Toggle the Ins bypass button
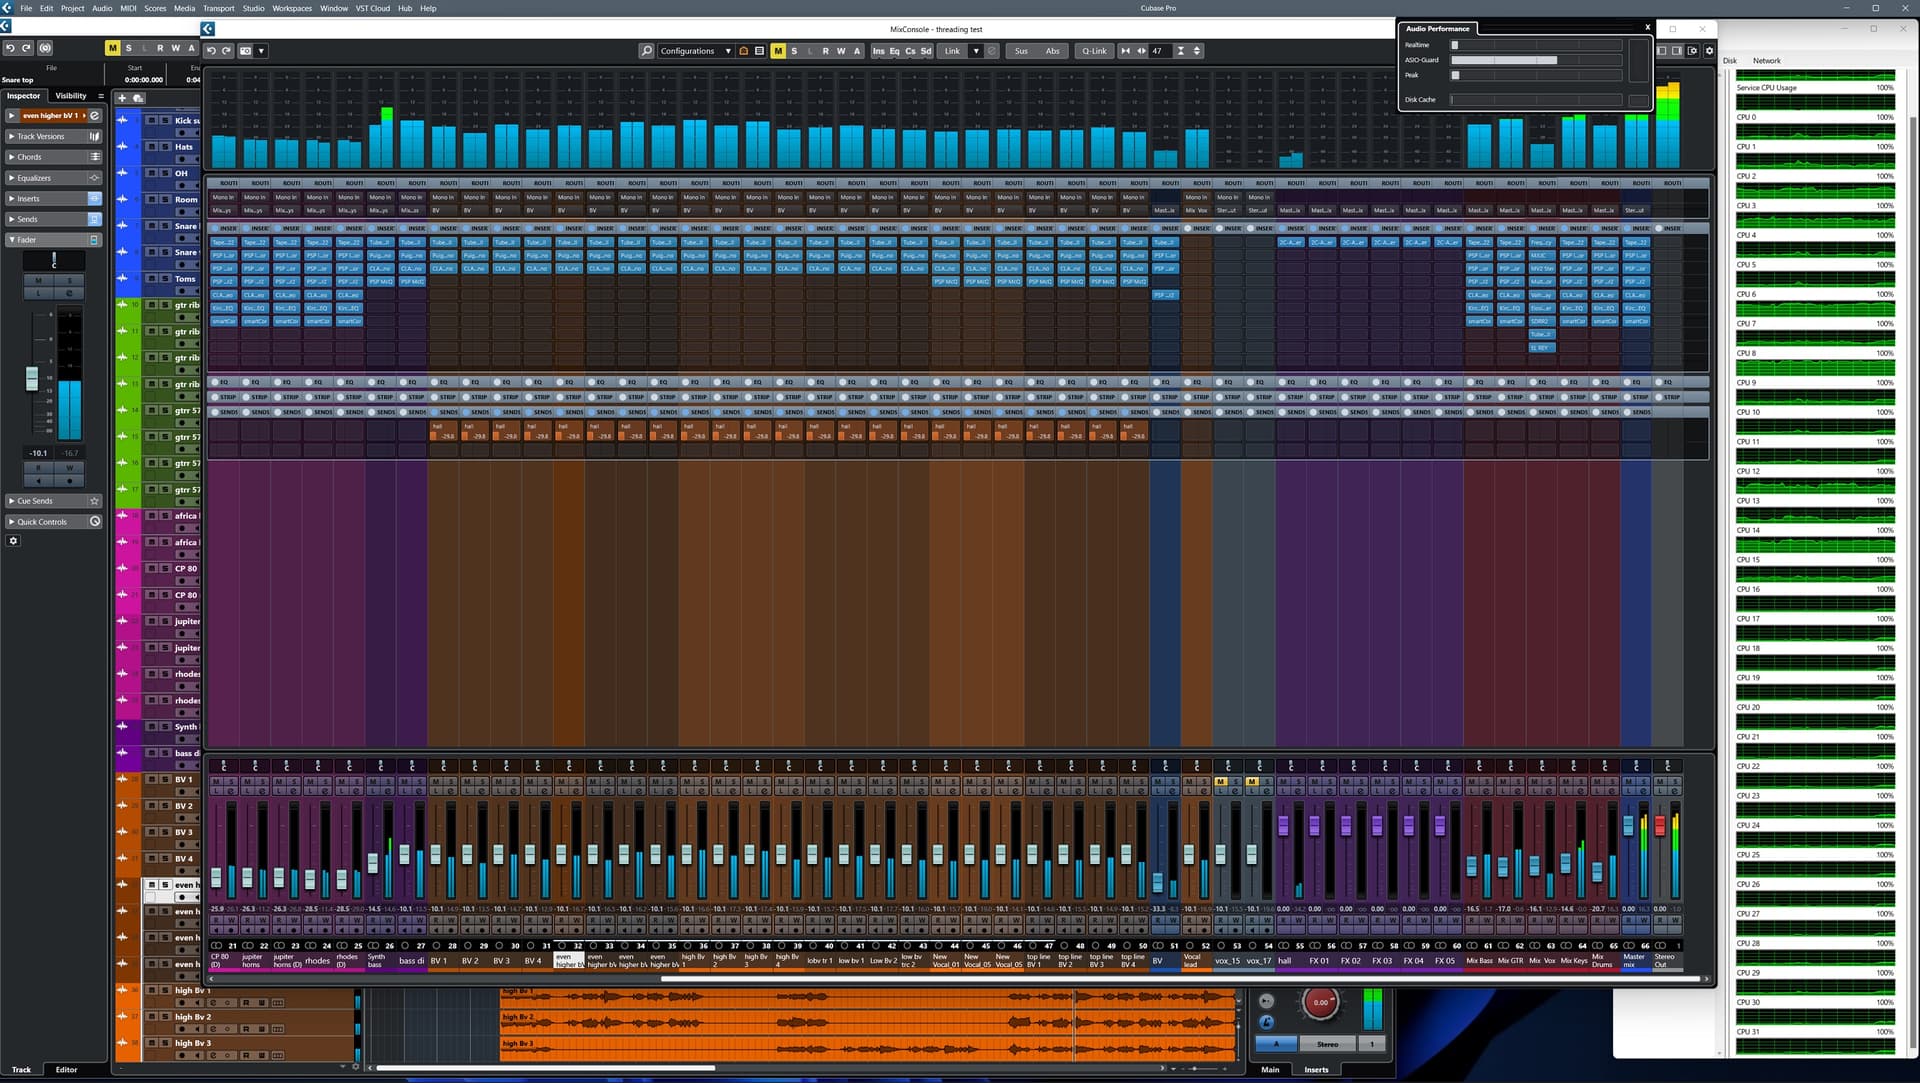1920x1083 pixels. 878,50
